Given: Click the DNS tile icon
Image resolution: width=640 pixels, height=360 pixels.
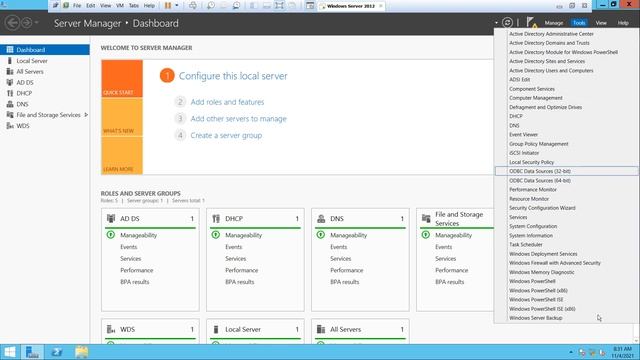Looking at the screenshot, I should [x=321, y=219].
